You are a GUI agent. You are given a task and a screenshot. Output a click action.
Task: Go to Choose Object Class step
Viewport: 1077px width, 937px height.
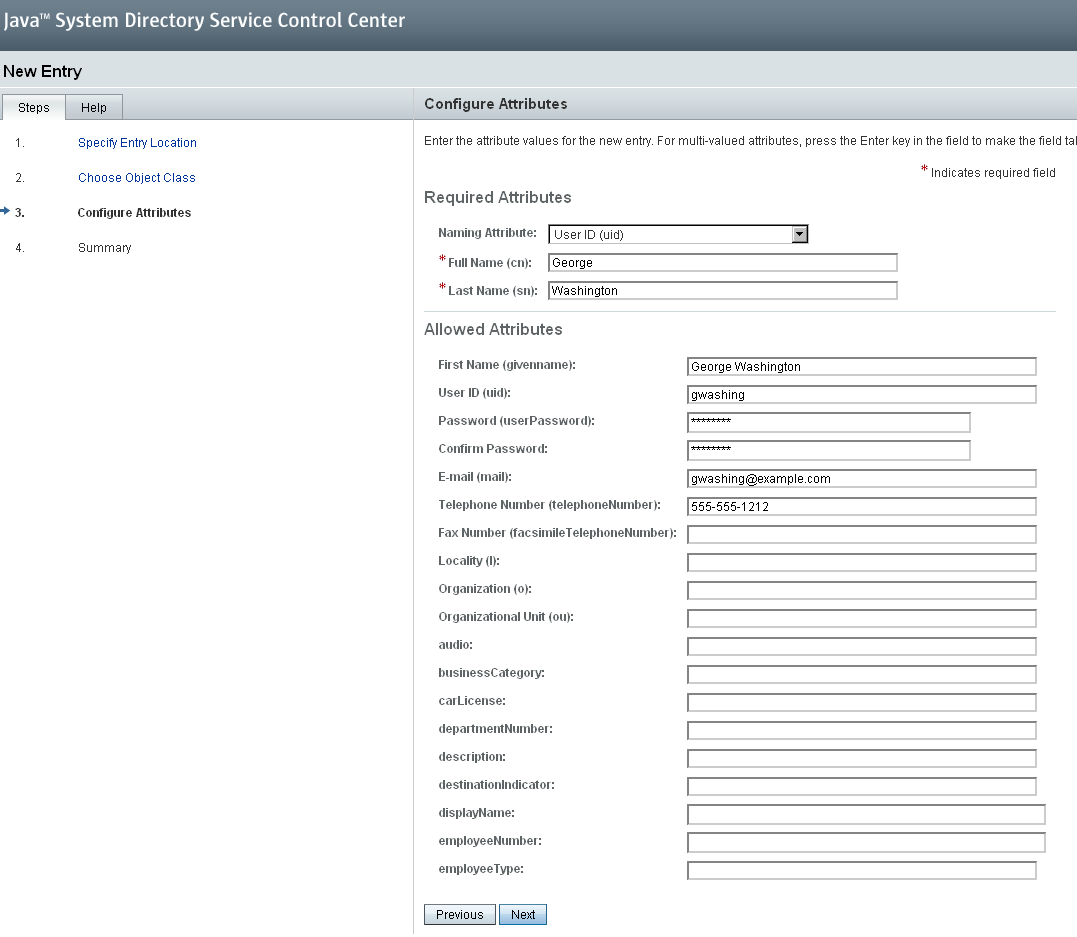tap(137, 178)
